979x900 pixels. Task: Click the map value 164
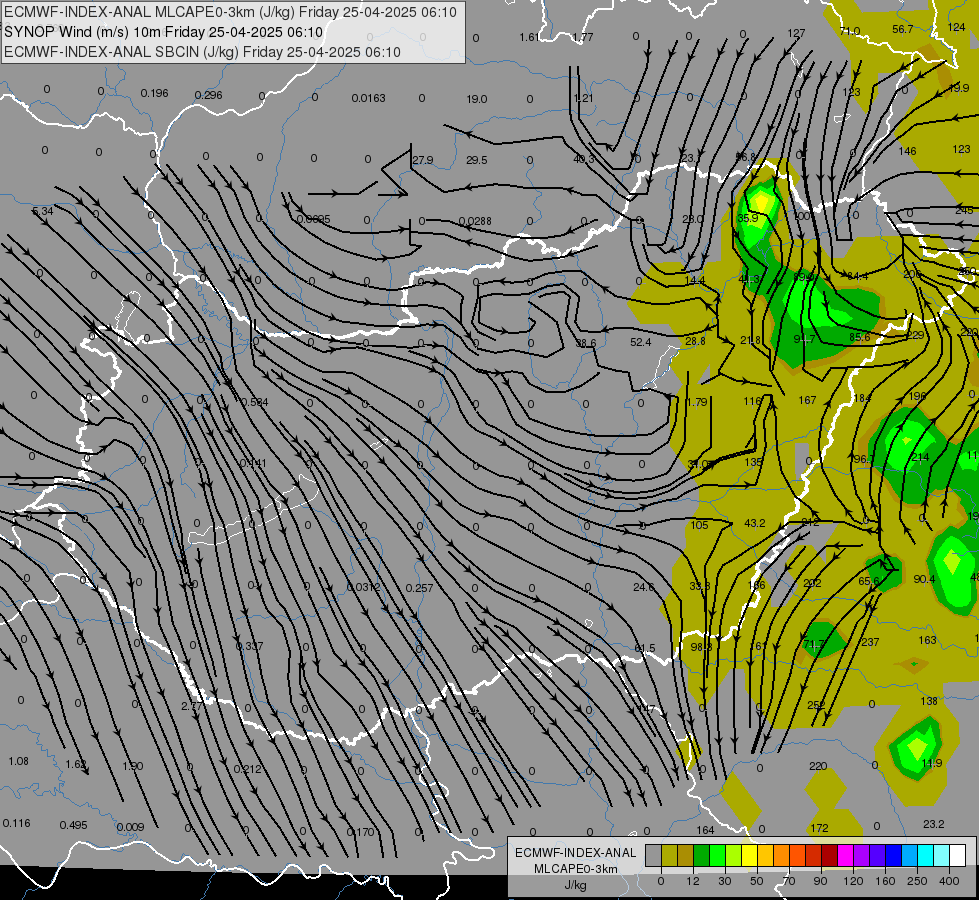706,829
